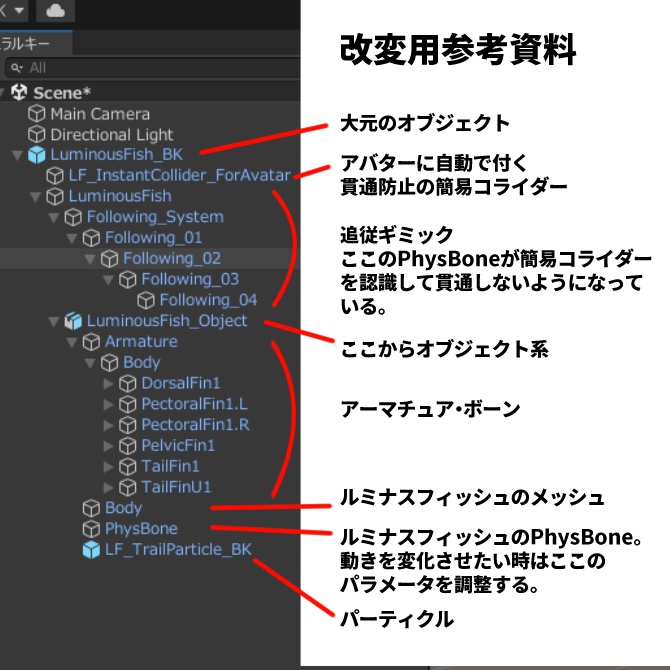Screen dimensions: 670x670
Task: Select the Following_04 object
Action: 208,300
